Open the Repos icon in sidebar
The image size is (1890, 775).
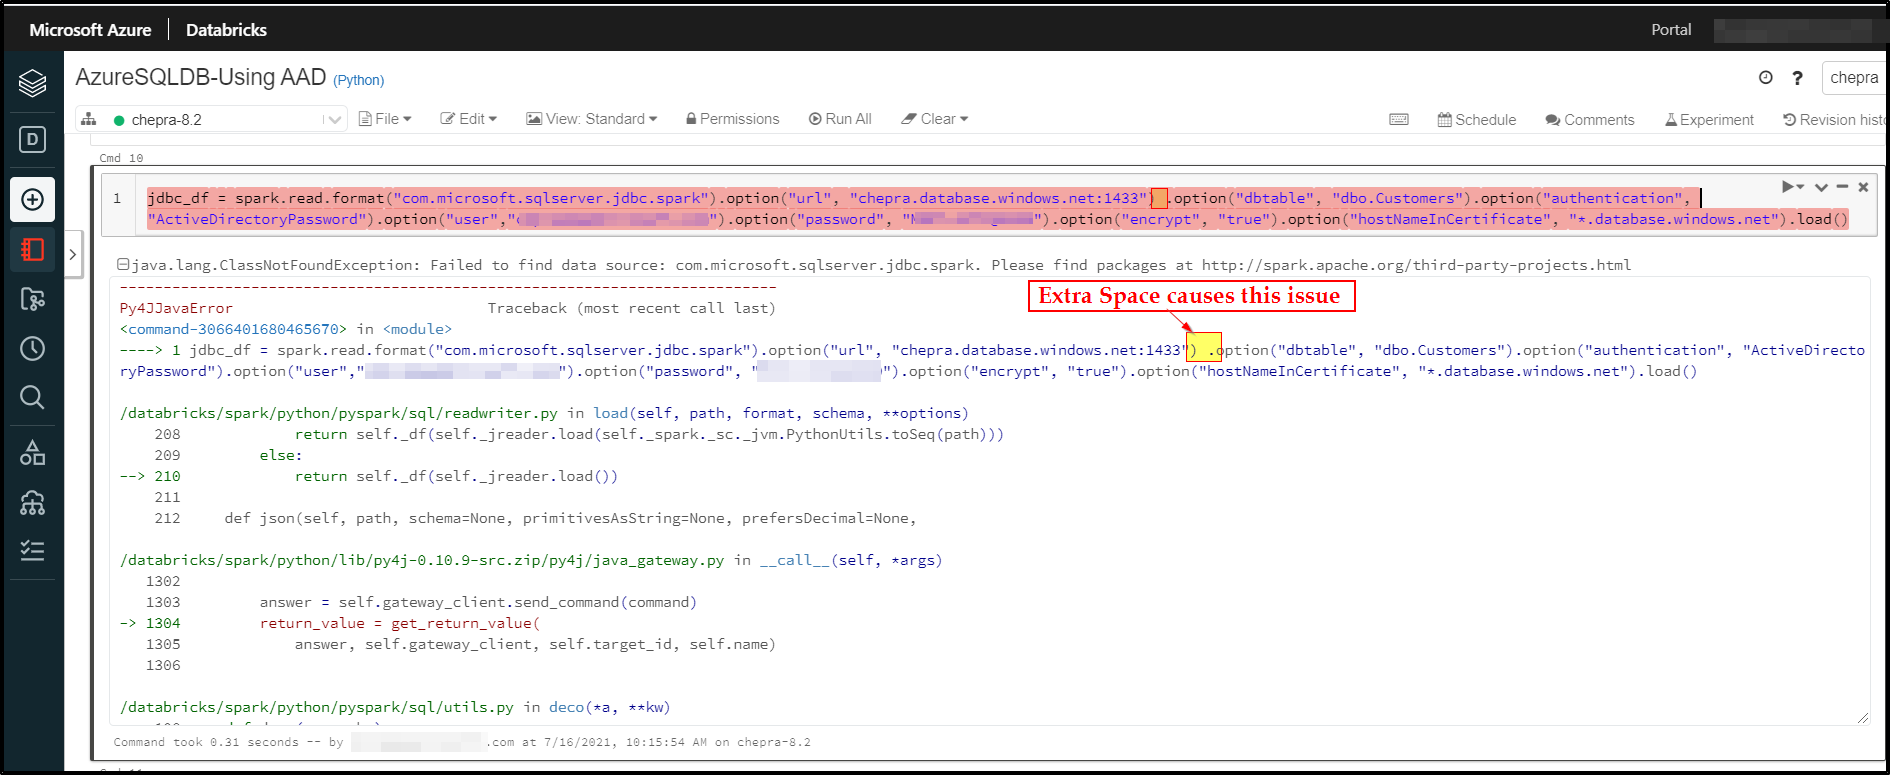32,299
